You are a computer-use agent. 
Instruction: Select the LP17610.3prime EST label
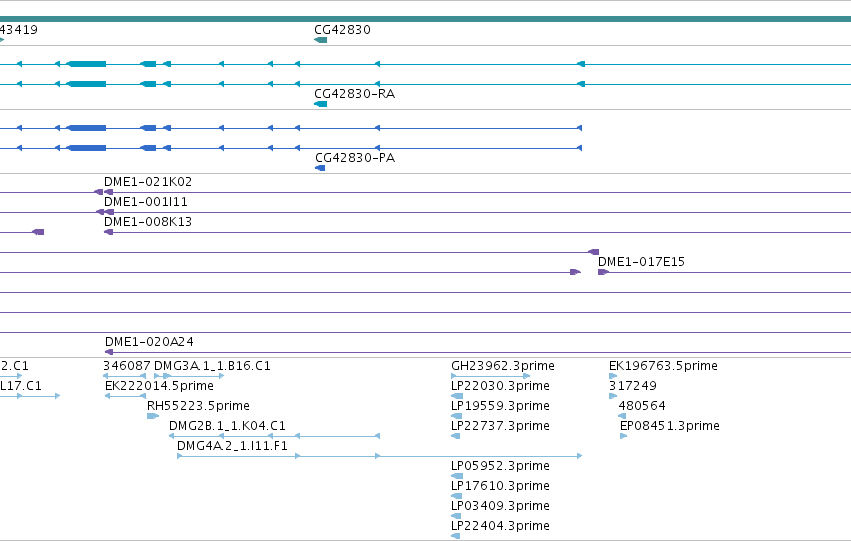tap(500, 486)
